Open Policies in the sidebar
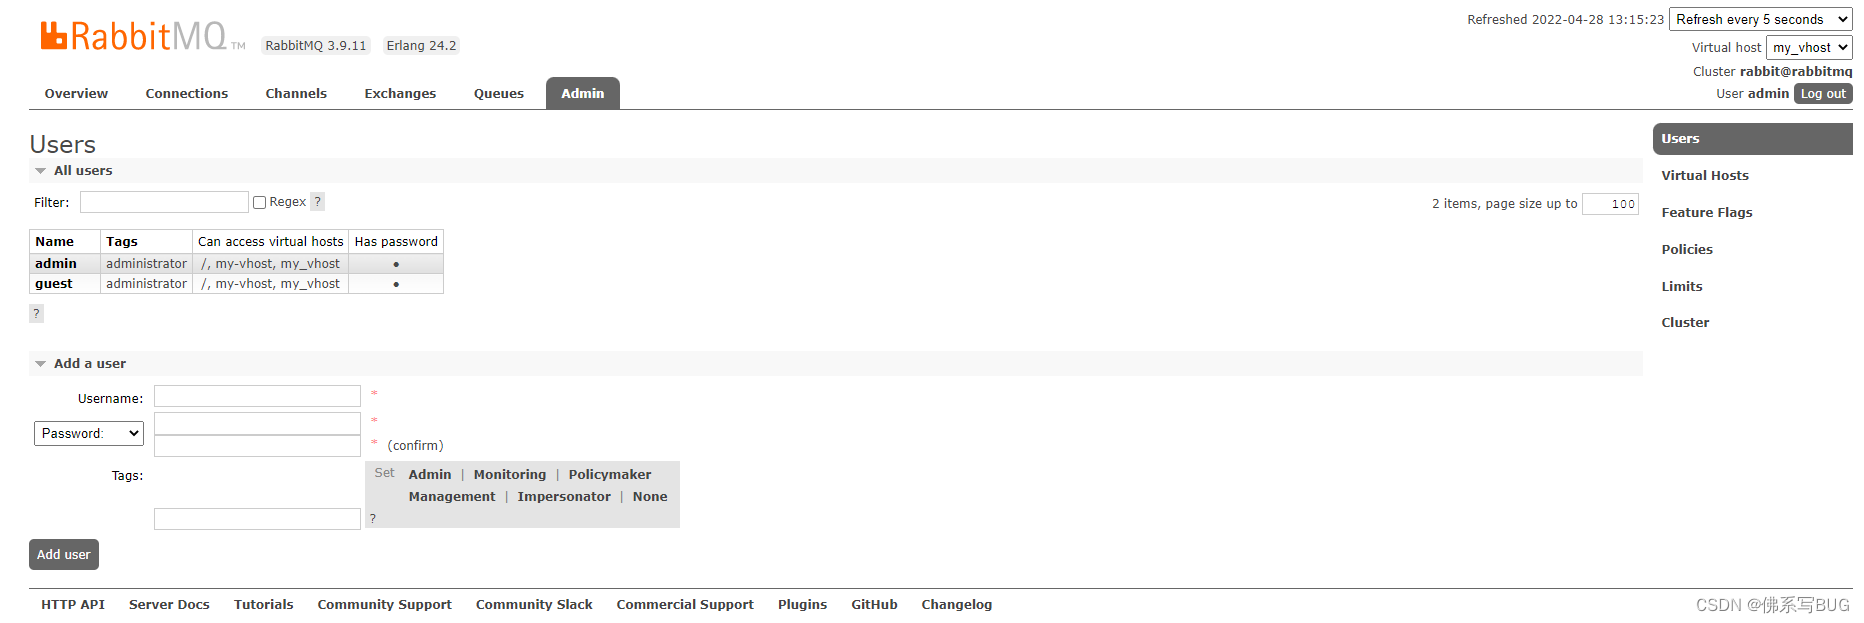 point(1687,249)
